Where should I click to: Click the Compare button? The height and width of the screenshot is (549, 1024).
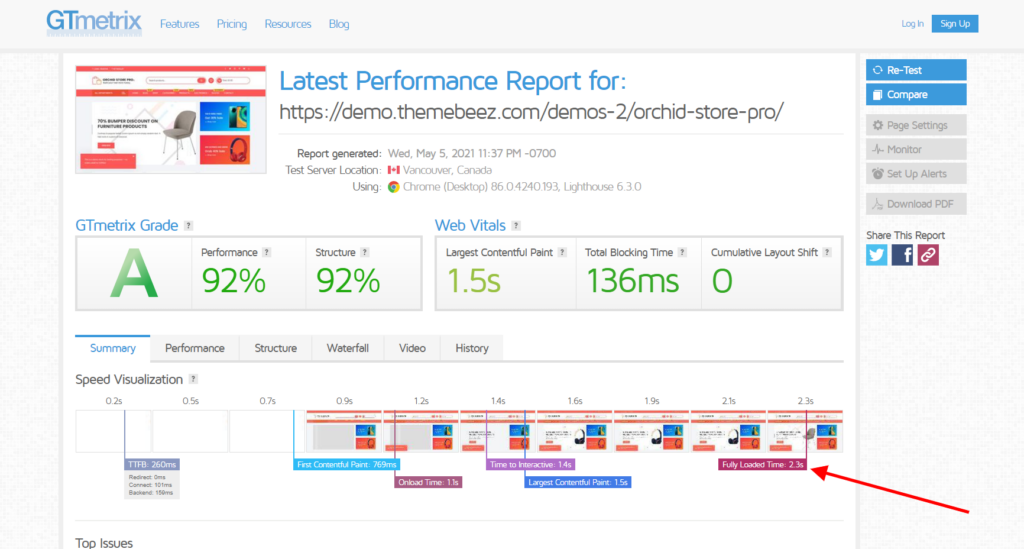click(916, 95)
